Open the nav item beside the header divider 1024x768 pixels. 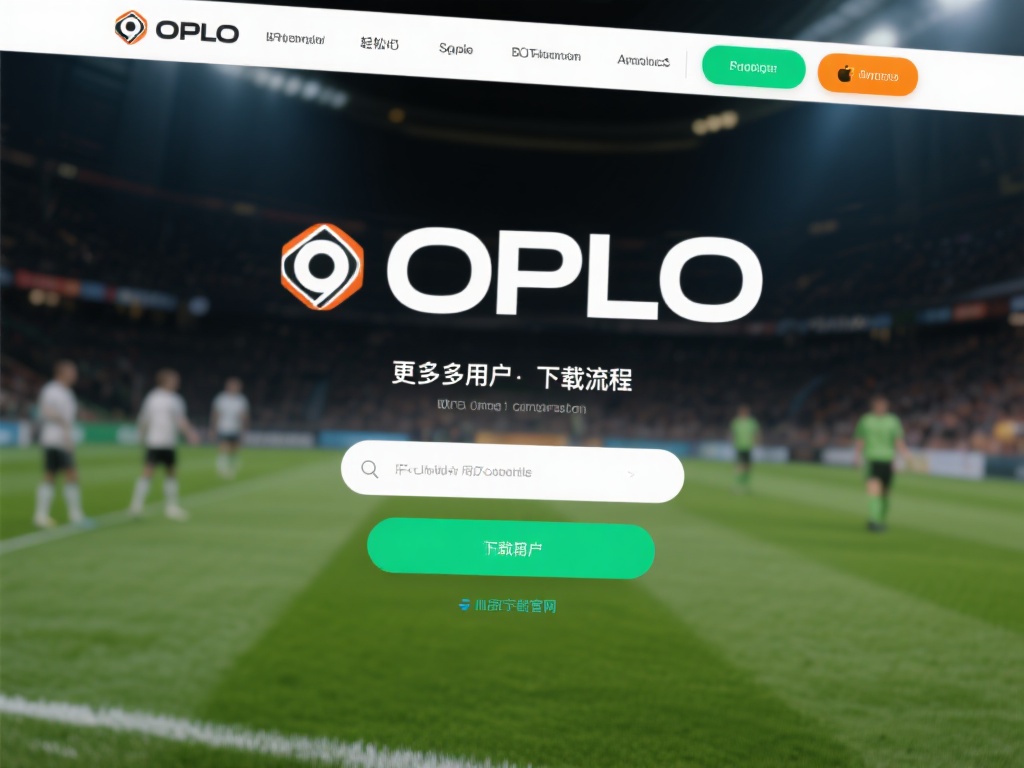(643, 61)
